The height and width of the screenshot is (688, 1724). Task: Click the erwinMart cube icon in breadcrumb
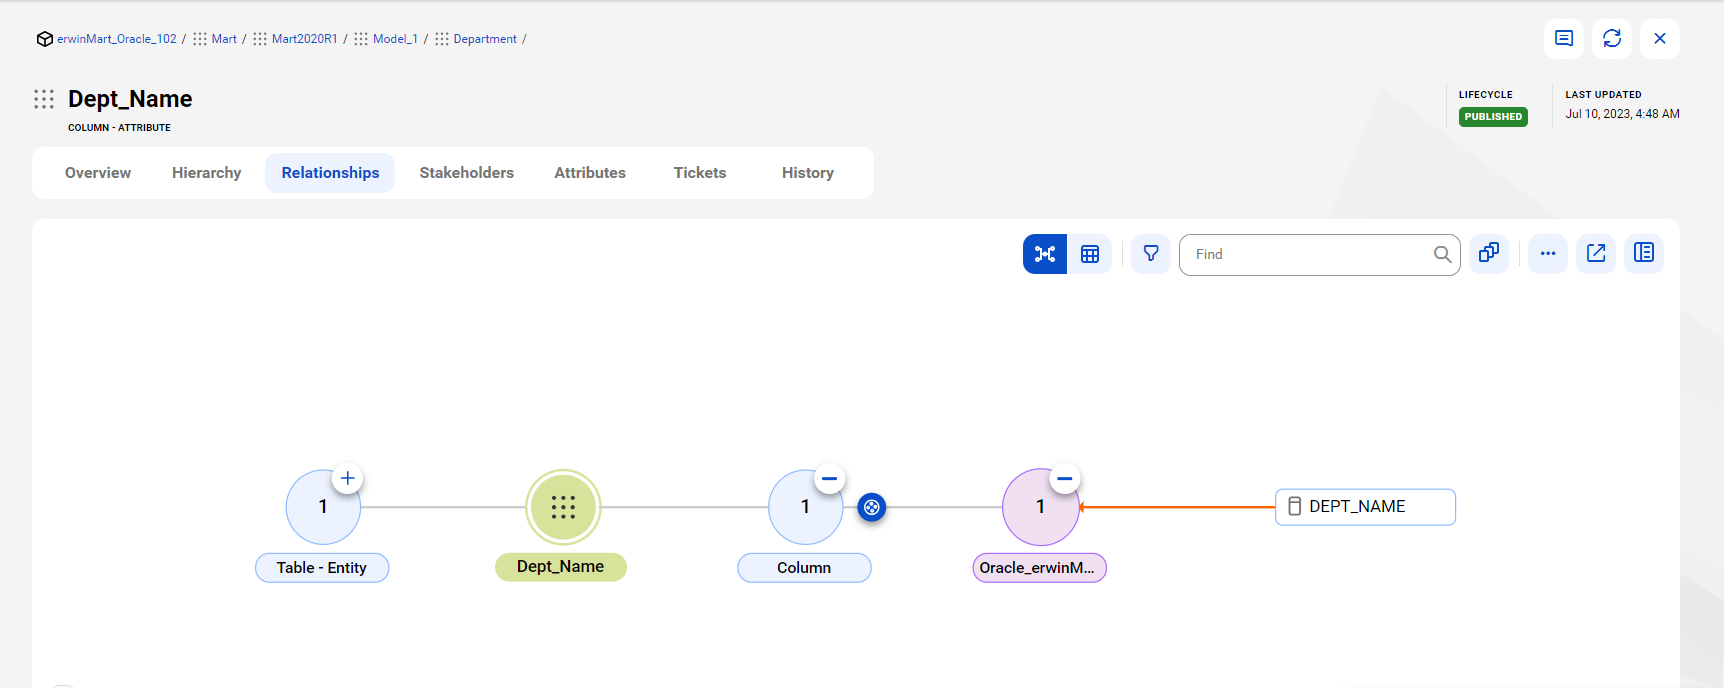pos(45,39)
